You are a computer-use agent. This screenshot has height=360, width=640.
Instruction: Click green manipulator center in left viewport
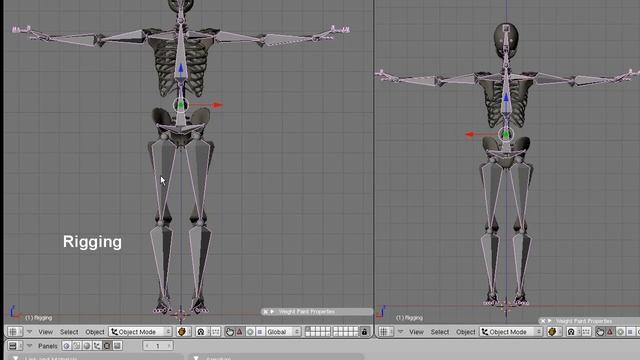[x=181, y=106]
